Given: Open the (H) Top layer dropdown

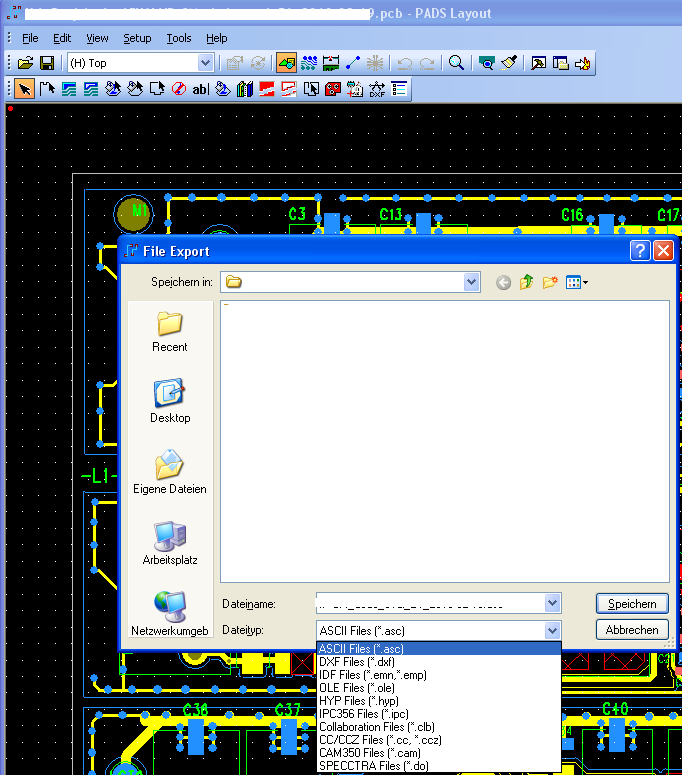Looking at the screenshot, I should (205, 63).
